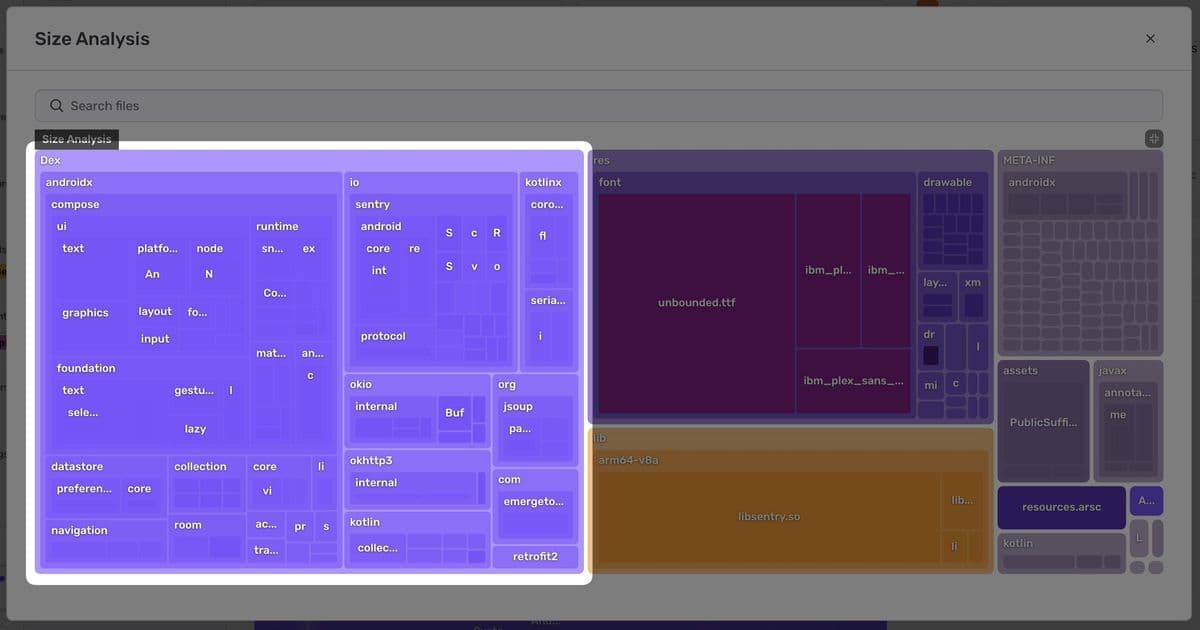Open the compose group header
This screenshot has width=1200, height=630.
click(75, 204)
